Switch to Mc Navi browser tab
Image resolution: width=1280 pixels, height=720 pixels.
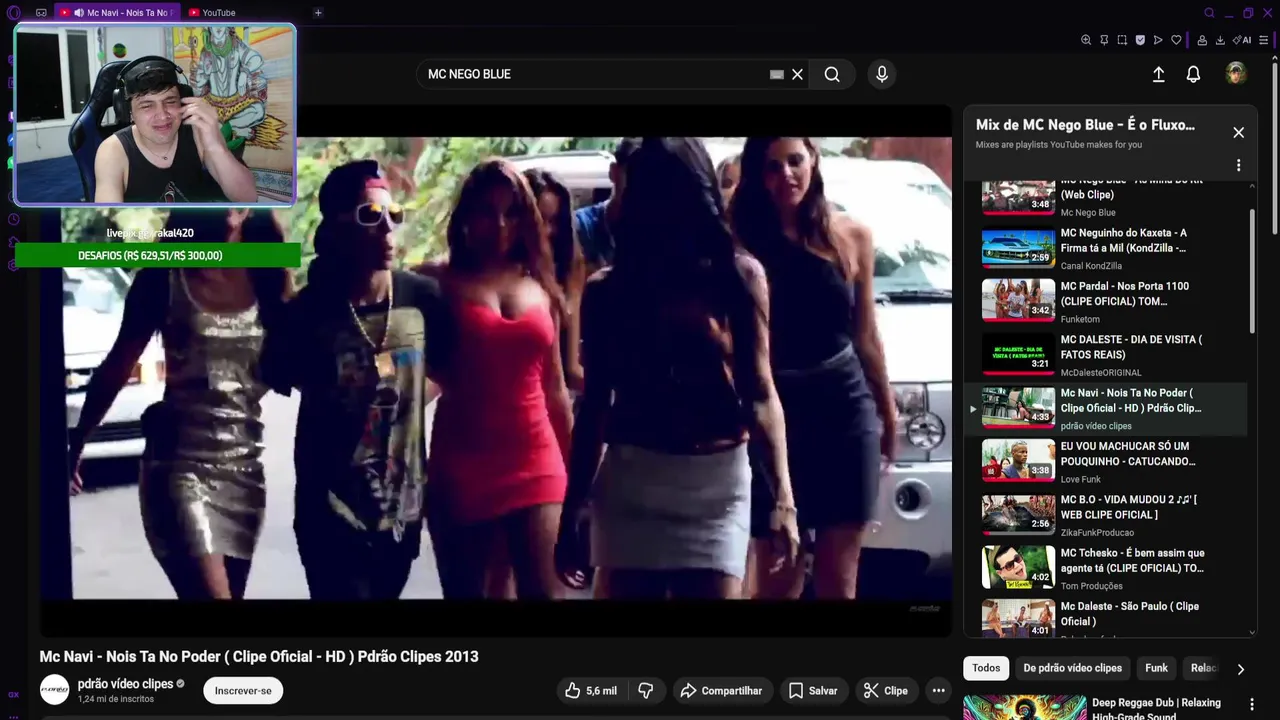(115, 13)
